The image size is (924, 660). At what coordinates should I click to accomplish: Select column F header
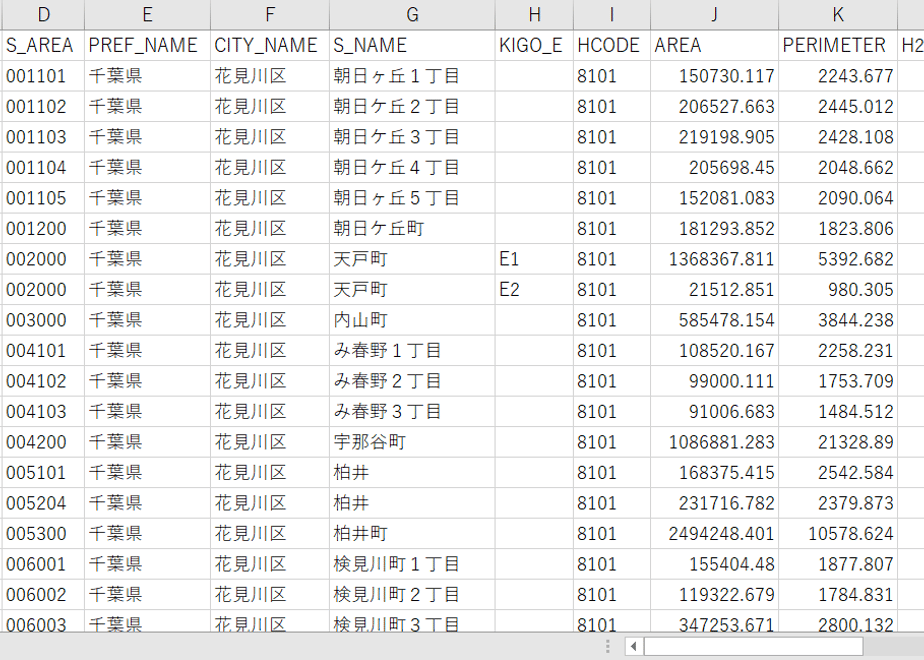point(270,14)
